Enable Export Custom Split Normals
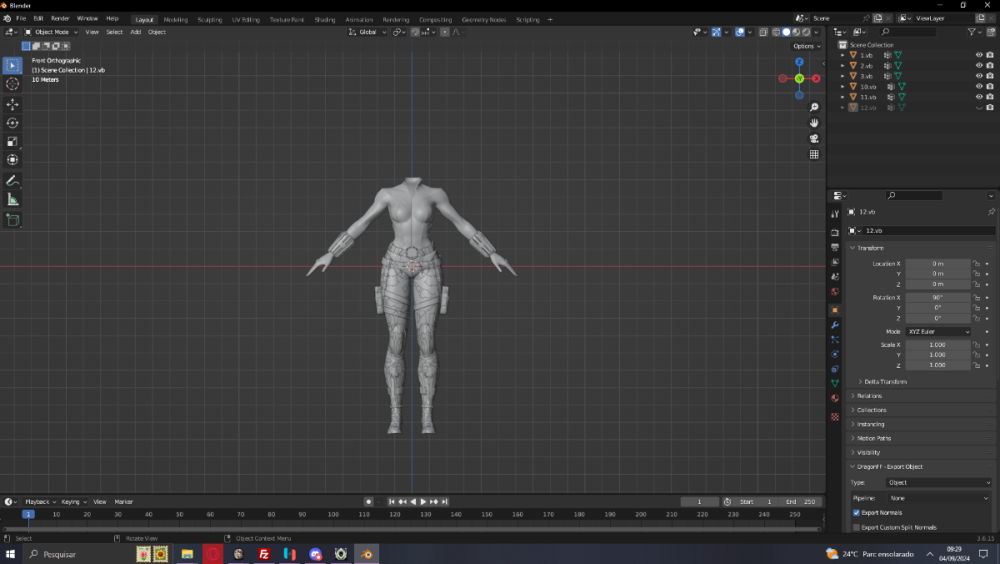The image size is (1000, 564). [x=856, y=527]
